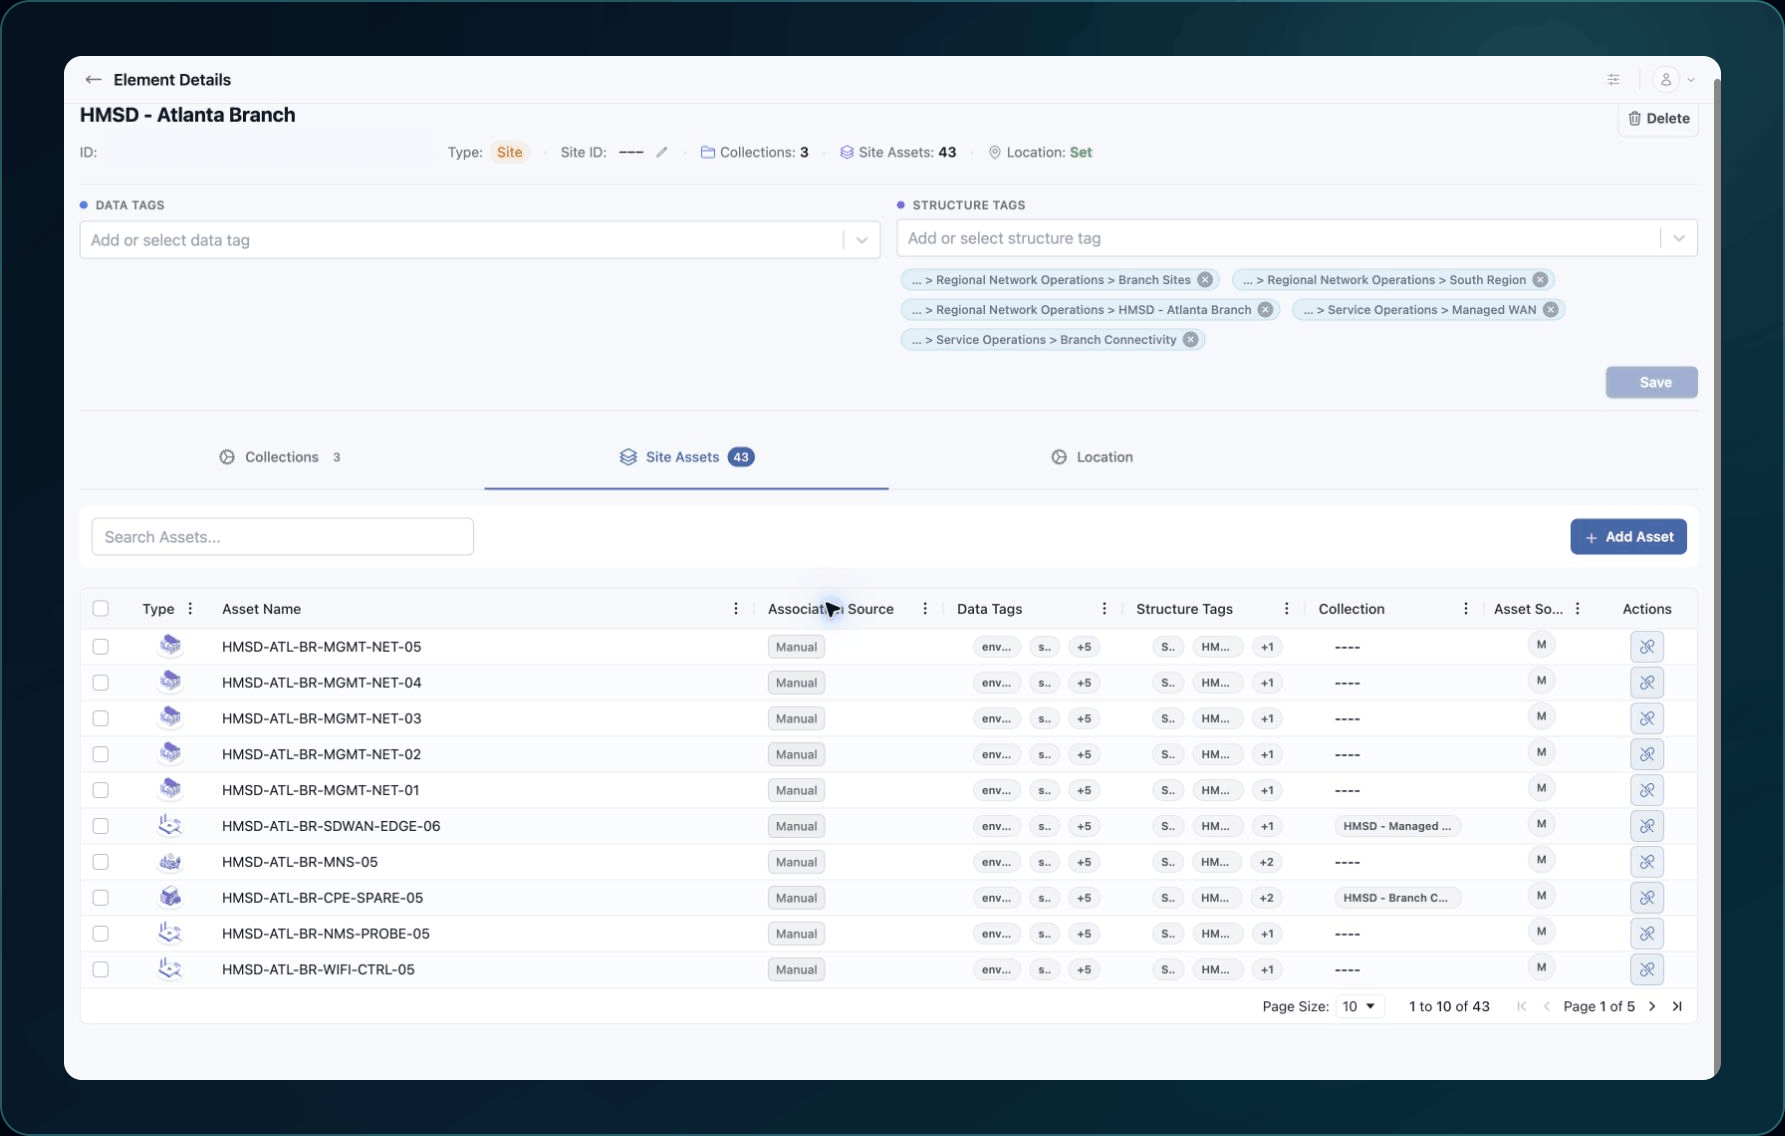Unlink asset HMSD-ATL-BR-MNS-05

coord(1647,862)
